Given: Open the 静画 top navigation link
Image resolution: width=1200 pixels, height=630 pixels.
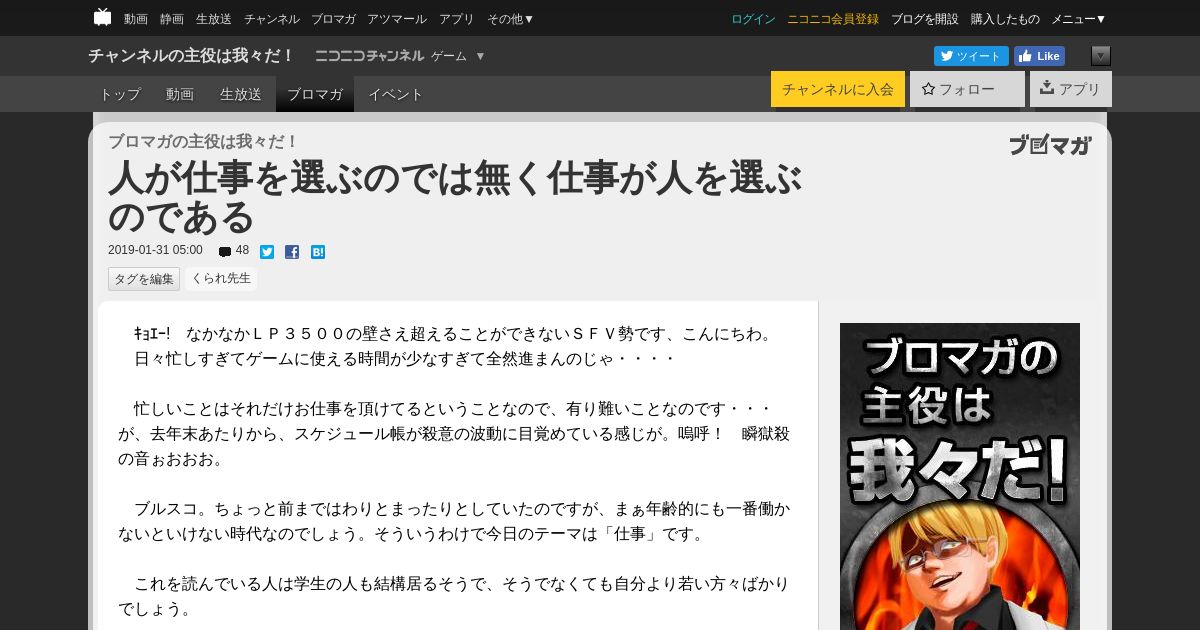Looking at the screenshot, I should (172, 19).
